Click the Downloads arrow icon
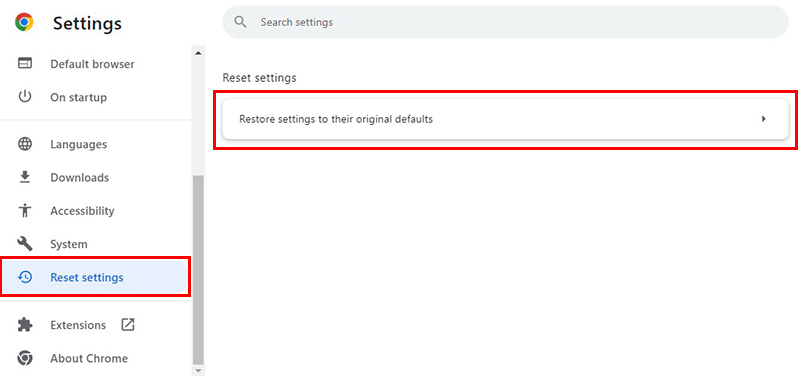Viewport: 800px width, 376px height. tap(24, 177)
